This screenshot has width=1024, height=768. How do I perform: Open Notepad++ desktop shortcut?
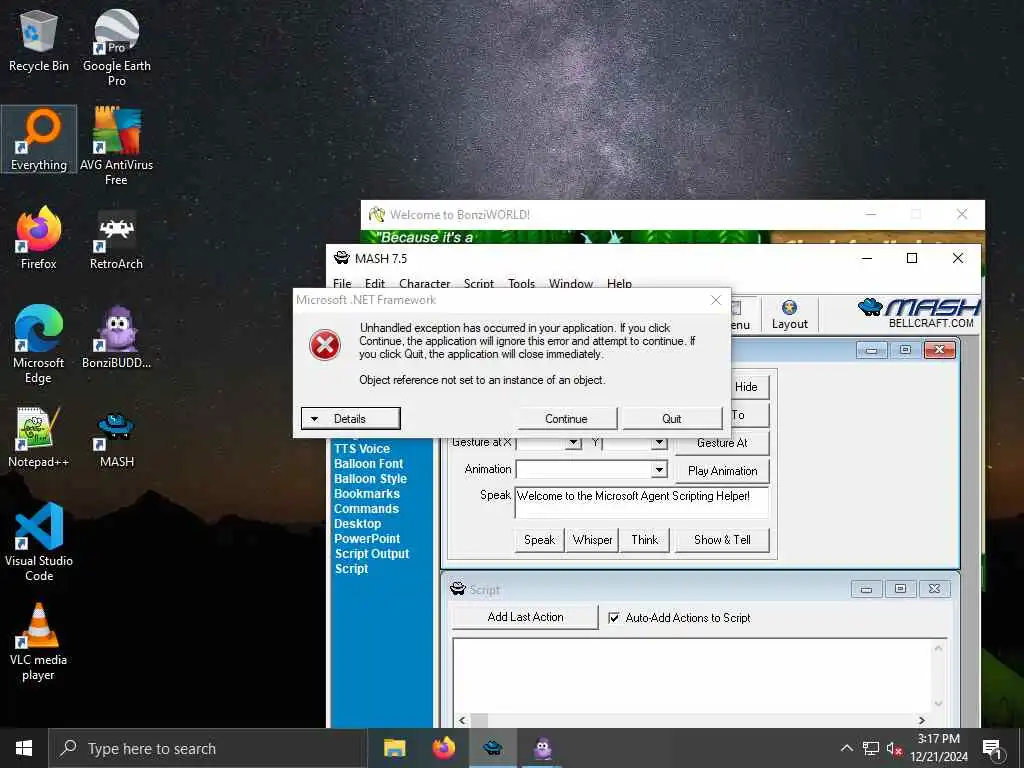39,436
